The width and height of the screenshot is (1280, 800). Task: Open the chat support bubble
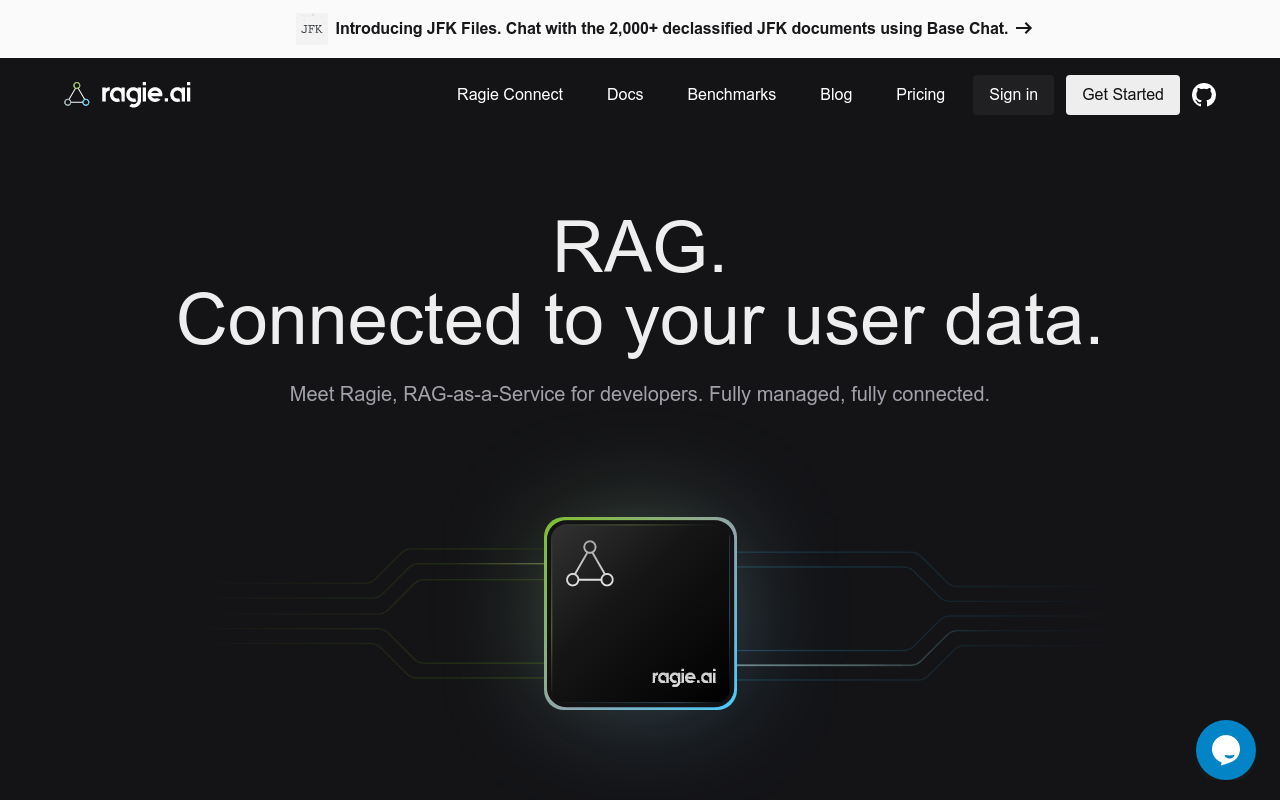coord(1226,750)
